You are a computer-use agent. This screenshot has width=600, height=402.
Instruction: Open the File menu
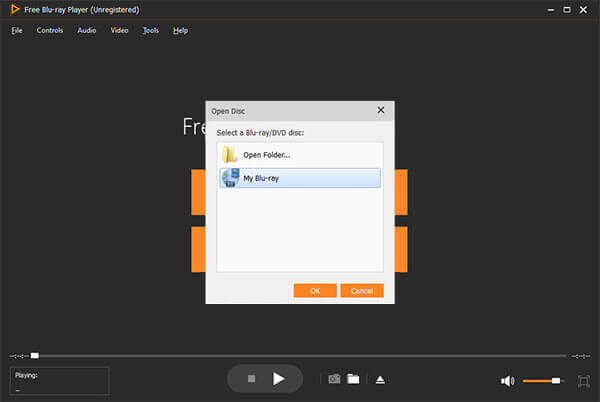pos(17,30)
